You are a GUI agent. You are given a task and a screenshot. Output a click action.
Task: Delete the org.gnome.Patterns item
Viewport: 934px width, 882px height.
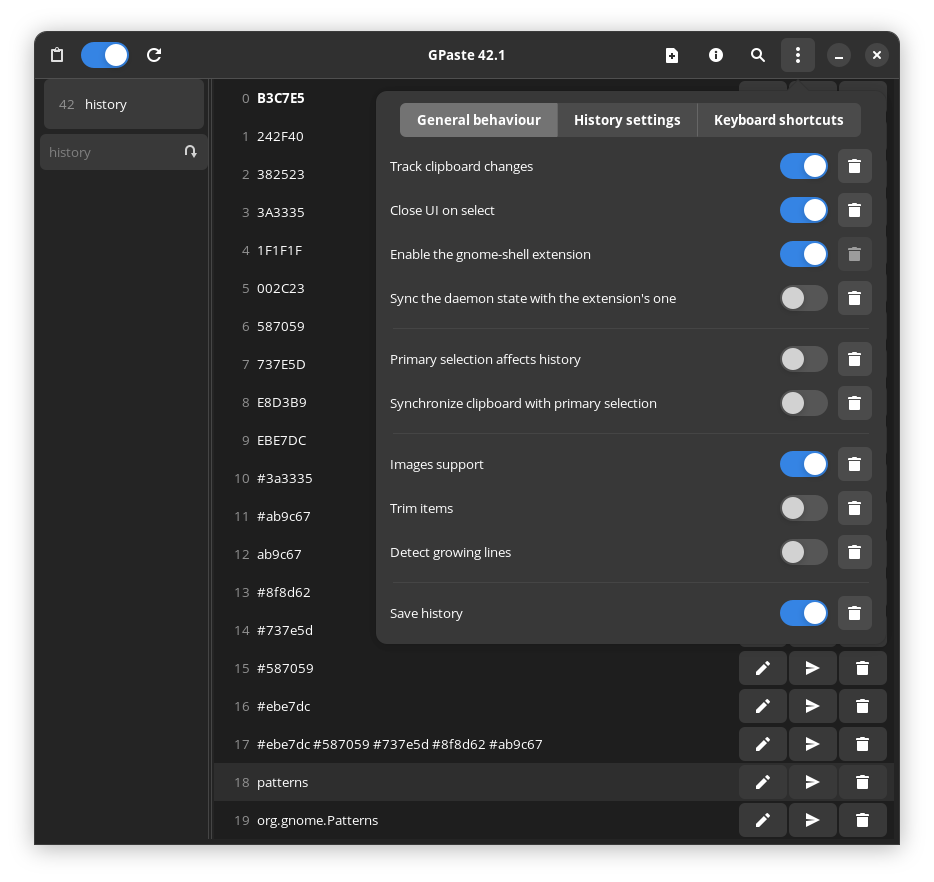863,821
